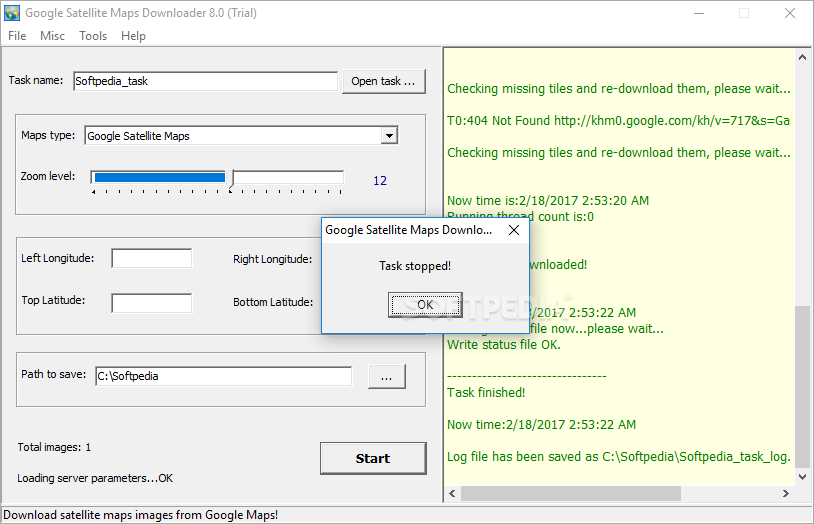This screenshot has height=524, width=814.
Task: Click the browse ... button beside Path to save
Action: [387, 377]
